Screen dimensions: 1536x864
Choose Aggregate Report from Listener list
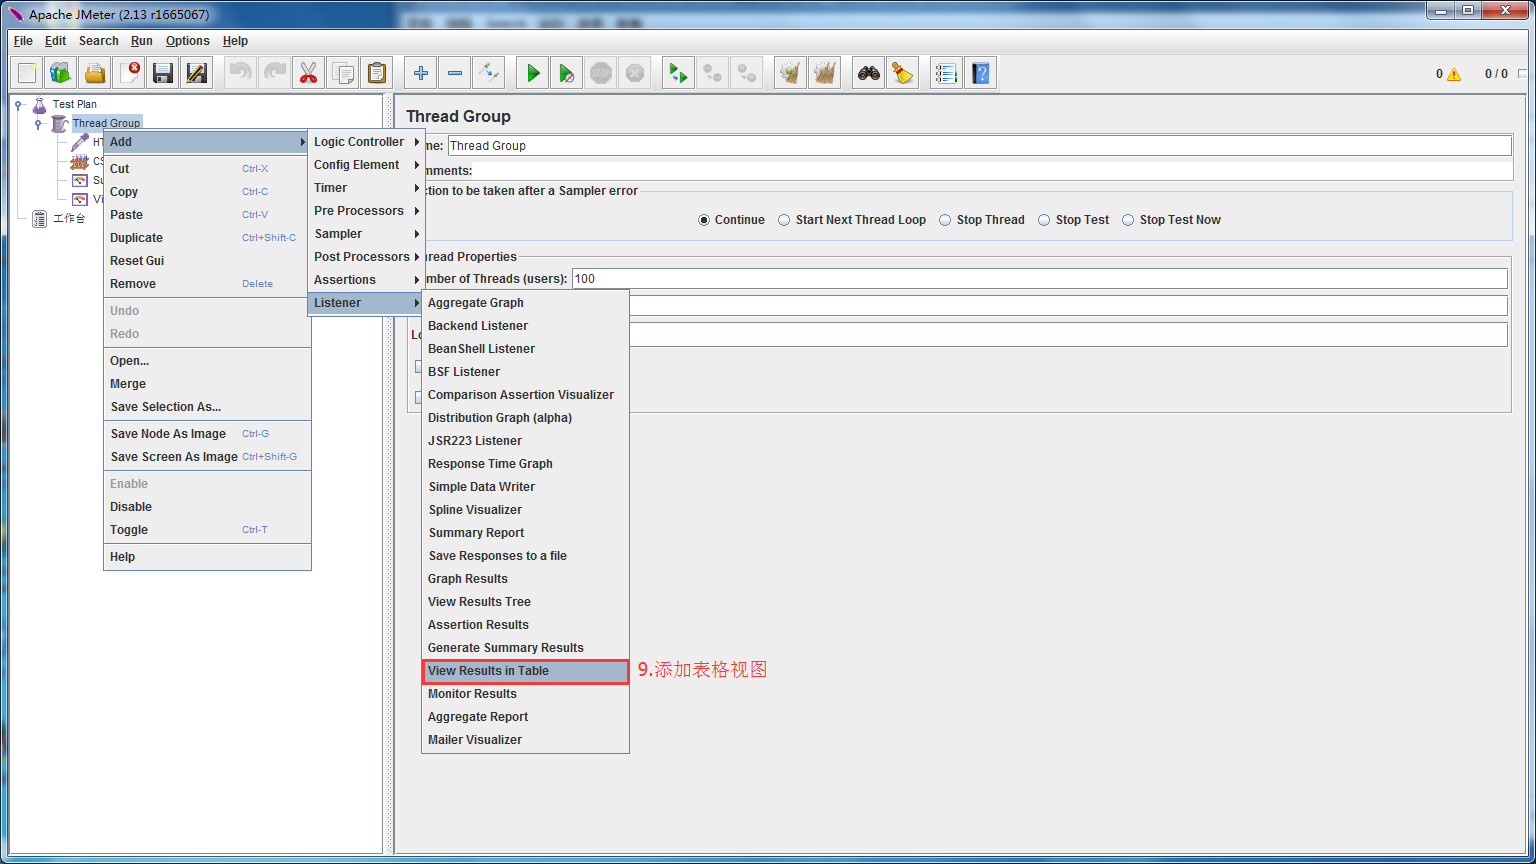[x=525, y=717]
